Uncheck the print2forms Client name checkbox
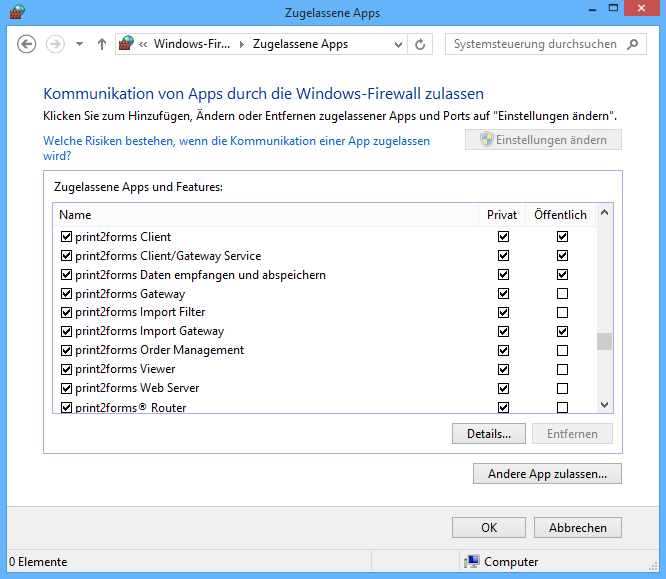The image size is (666, 579). pyautogui.click(x=66, y=237)
